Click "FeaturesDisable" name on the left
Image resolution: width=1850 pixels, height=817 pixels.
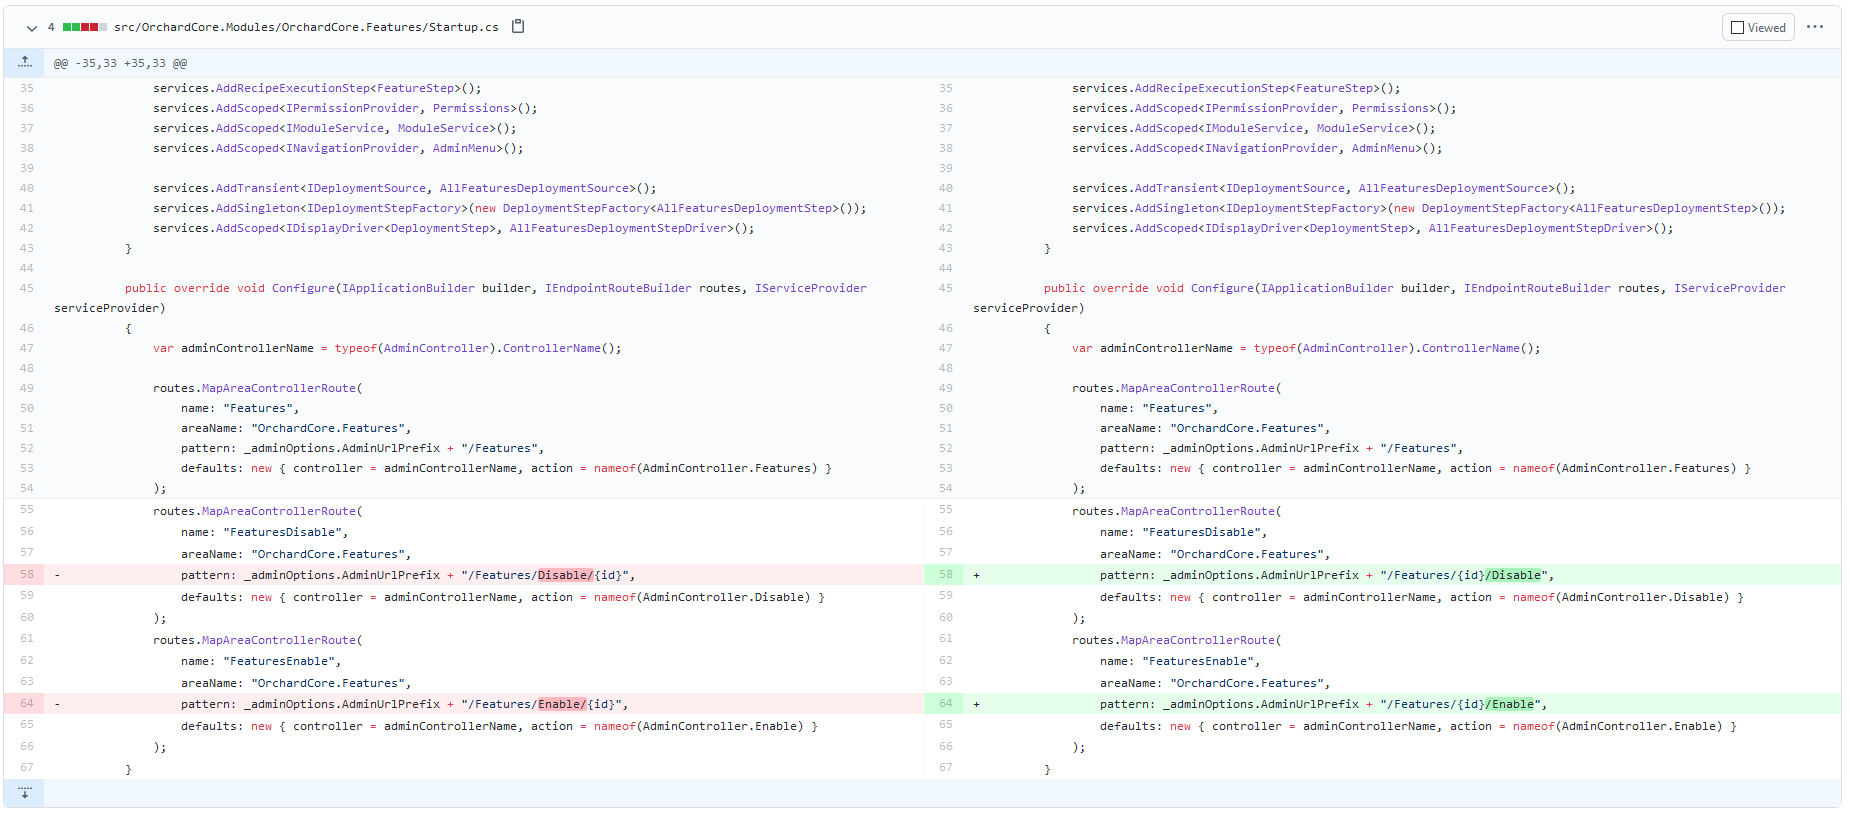[x=282, y=532]
